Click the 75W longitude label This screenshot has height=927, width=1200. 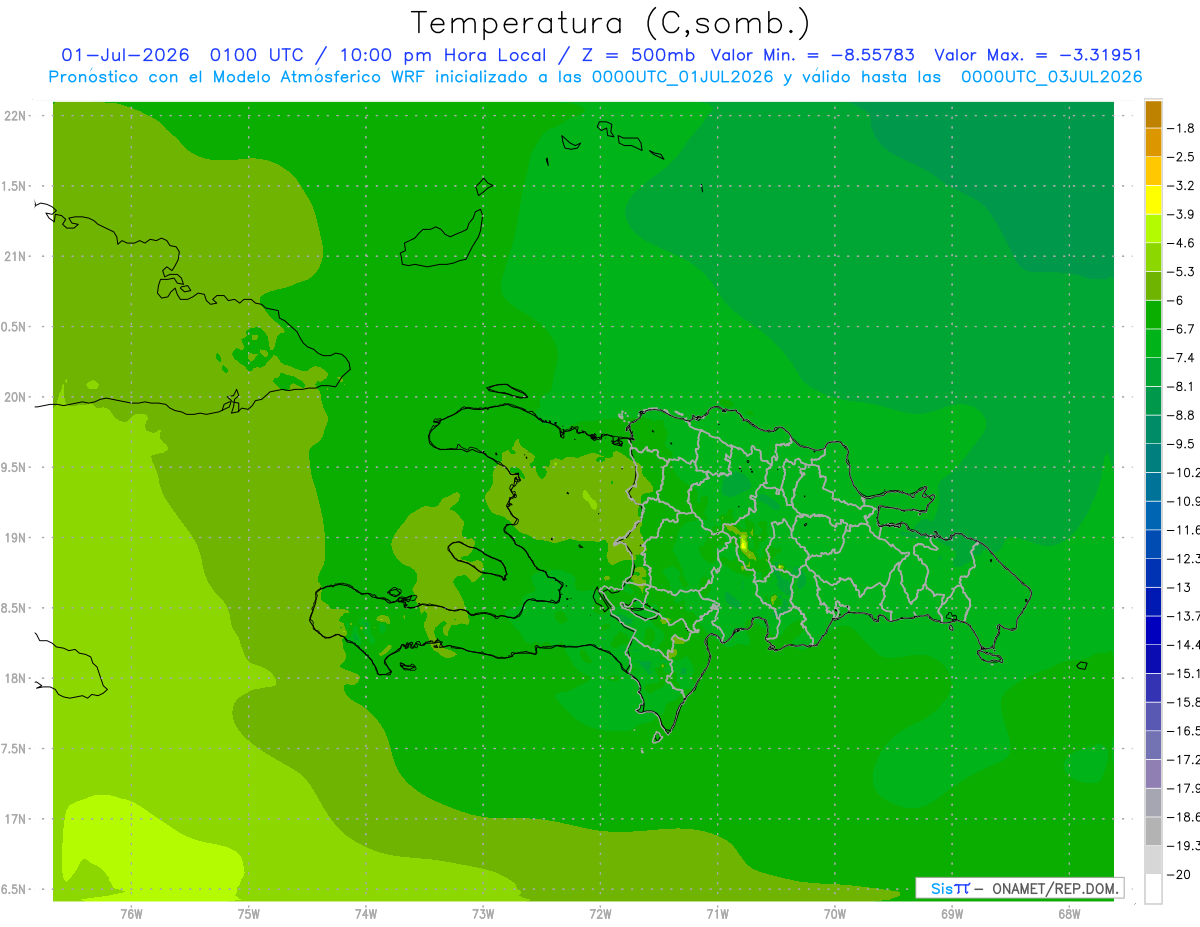pos(248,913)
